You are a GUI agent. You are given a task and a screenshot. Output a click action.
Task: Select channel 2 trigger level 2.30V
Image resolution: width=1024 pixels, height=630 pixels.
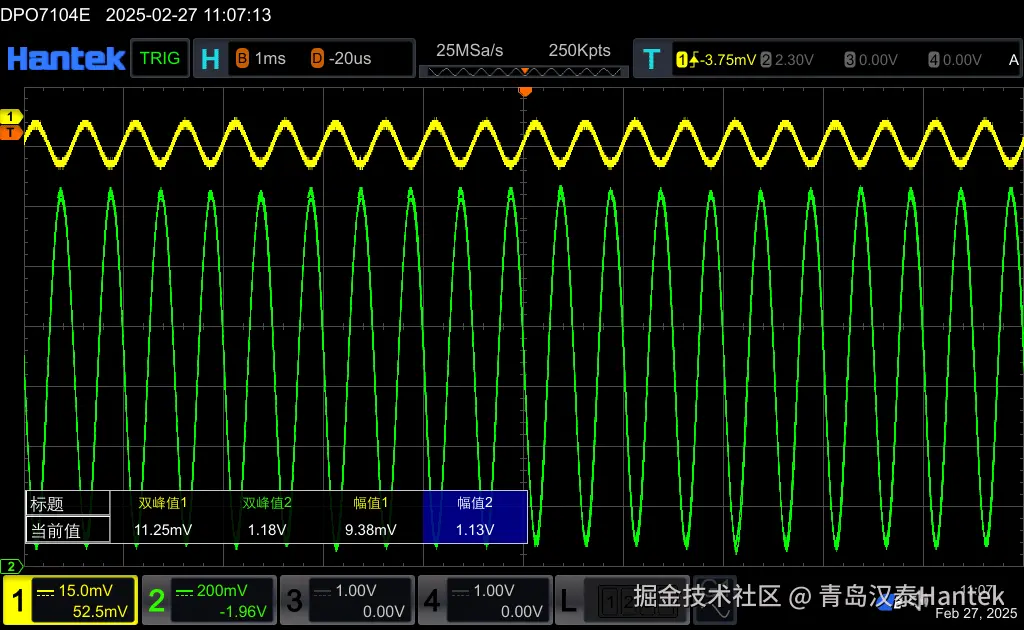[x=787, y=60]
